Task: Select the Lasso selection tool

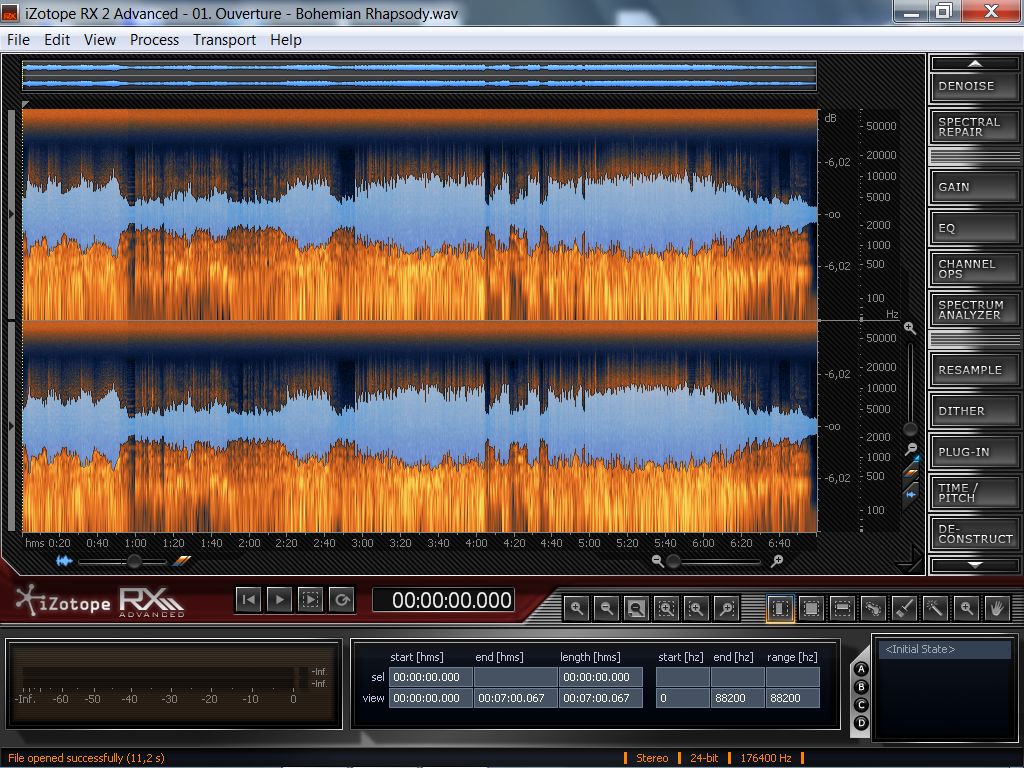Action: tap(873, 607)
